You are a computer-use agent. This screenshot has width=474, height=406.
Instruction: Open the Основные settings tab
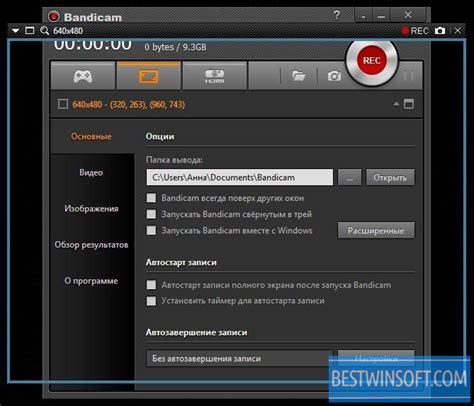91,136
